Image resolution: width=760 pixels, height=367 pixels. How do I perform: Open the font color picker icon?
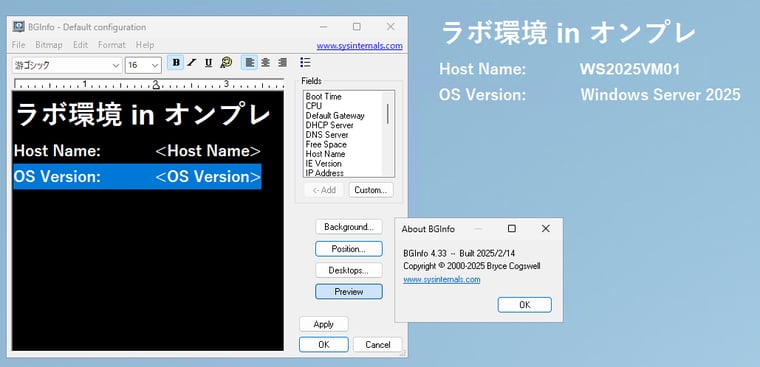pos(226,63)
